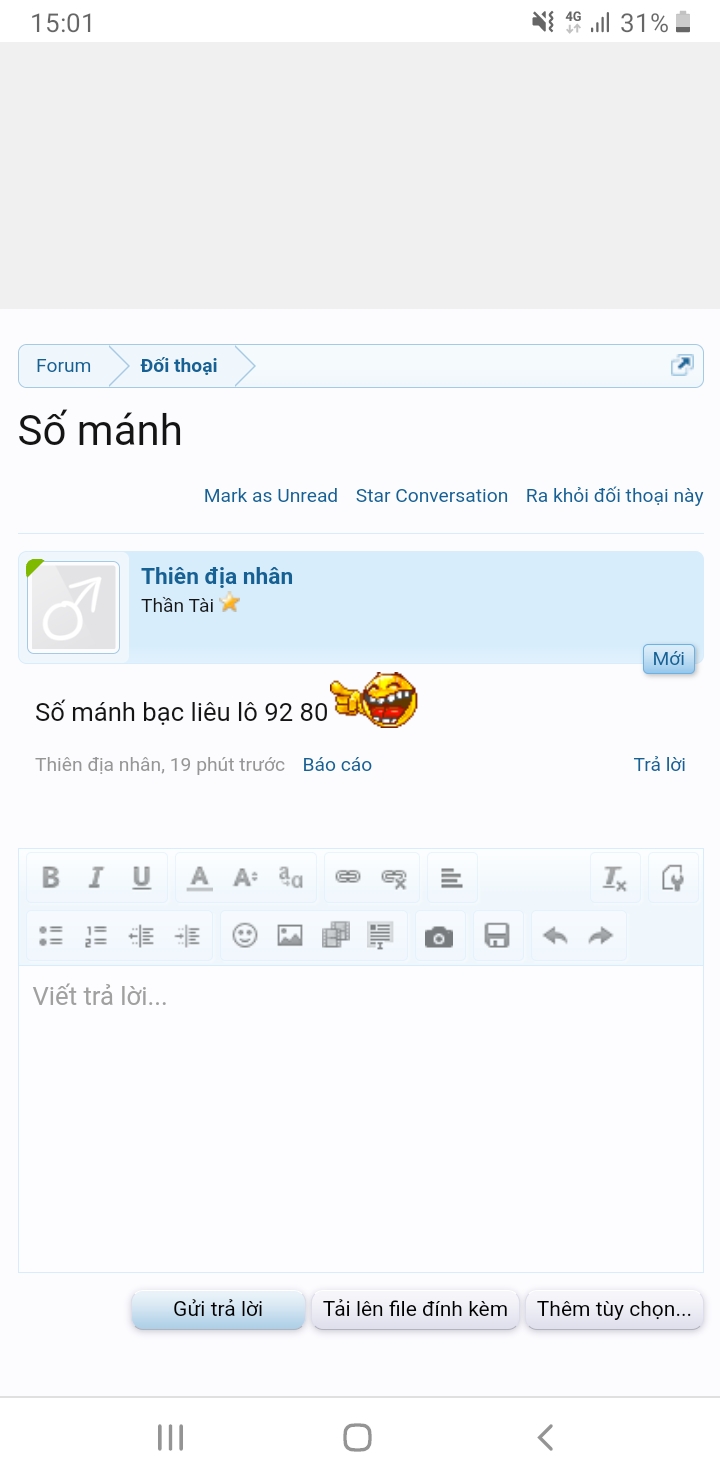
Task: Open the text alignment dropdown
Action: click(x=452, y=878)
